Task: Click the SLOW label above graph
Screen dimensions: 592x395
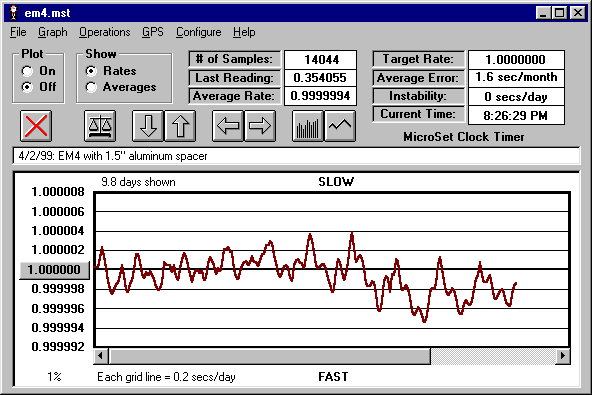Action: 336,182
